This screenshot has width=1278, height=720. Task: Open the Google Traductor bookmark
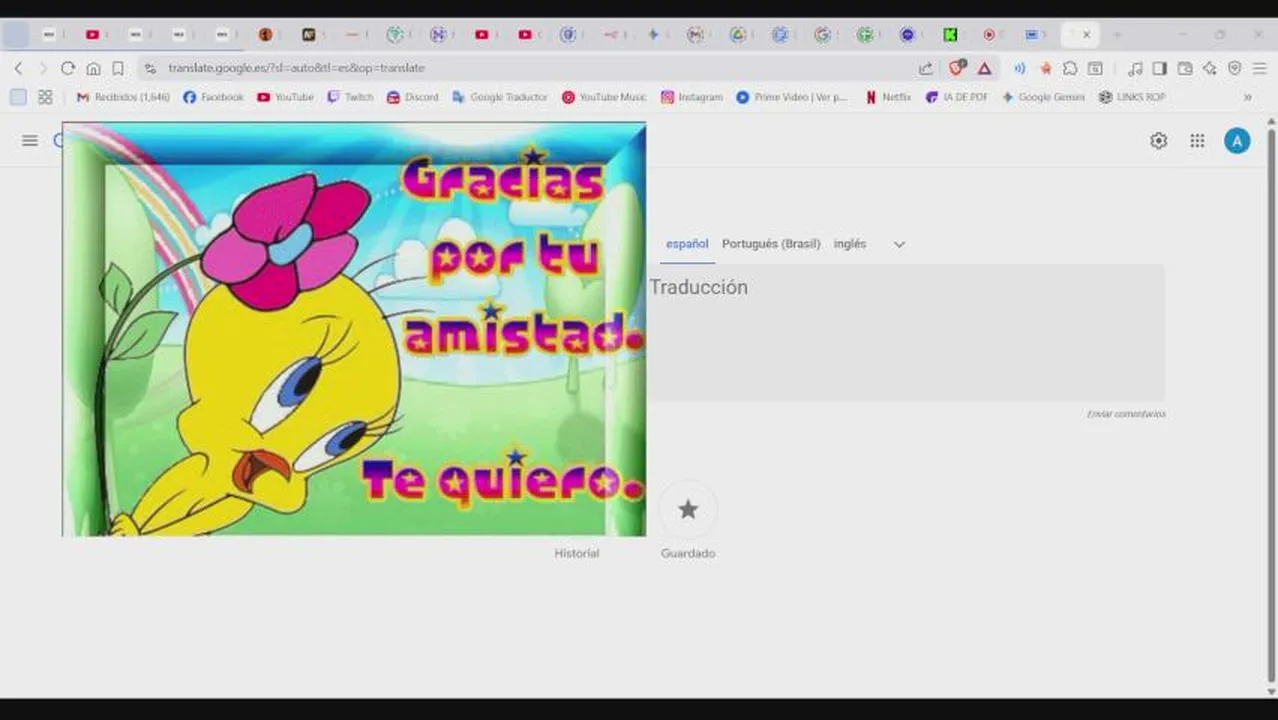pos(500,97)
